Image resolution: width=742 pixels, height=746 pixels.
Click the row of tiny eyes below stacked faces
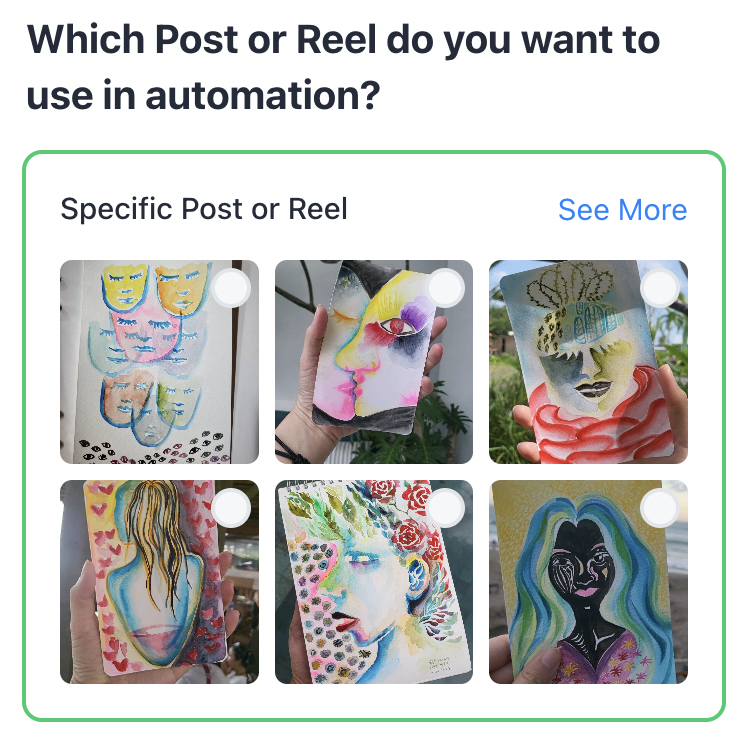152,448
